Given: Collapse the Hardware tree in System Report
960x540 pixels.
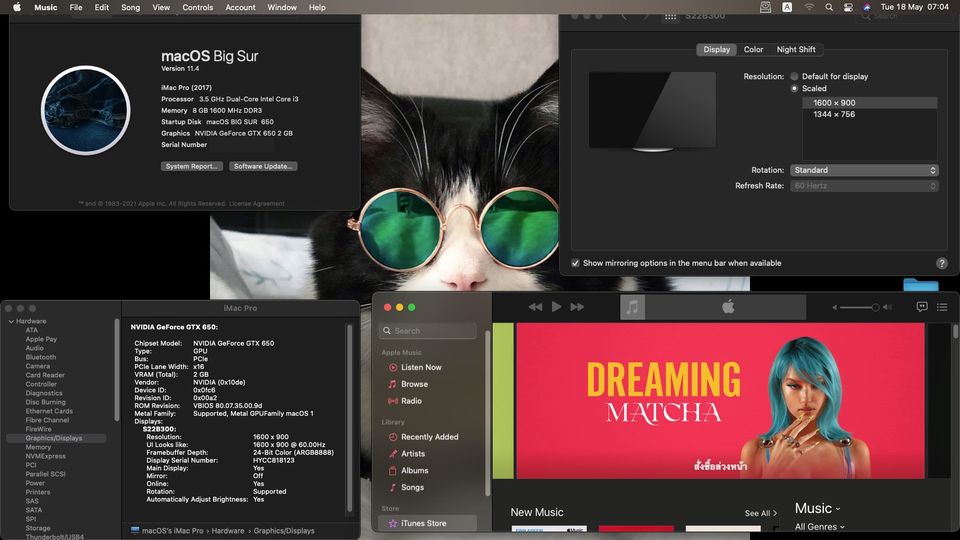Looking at the screenshot, I should (x=11, y=321).
